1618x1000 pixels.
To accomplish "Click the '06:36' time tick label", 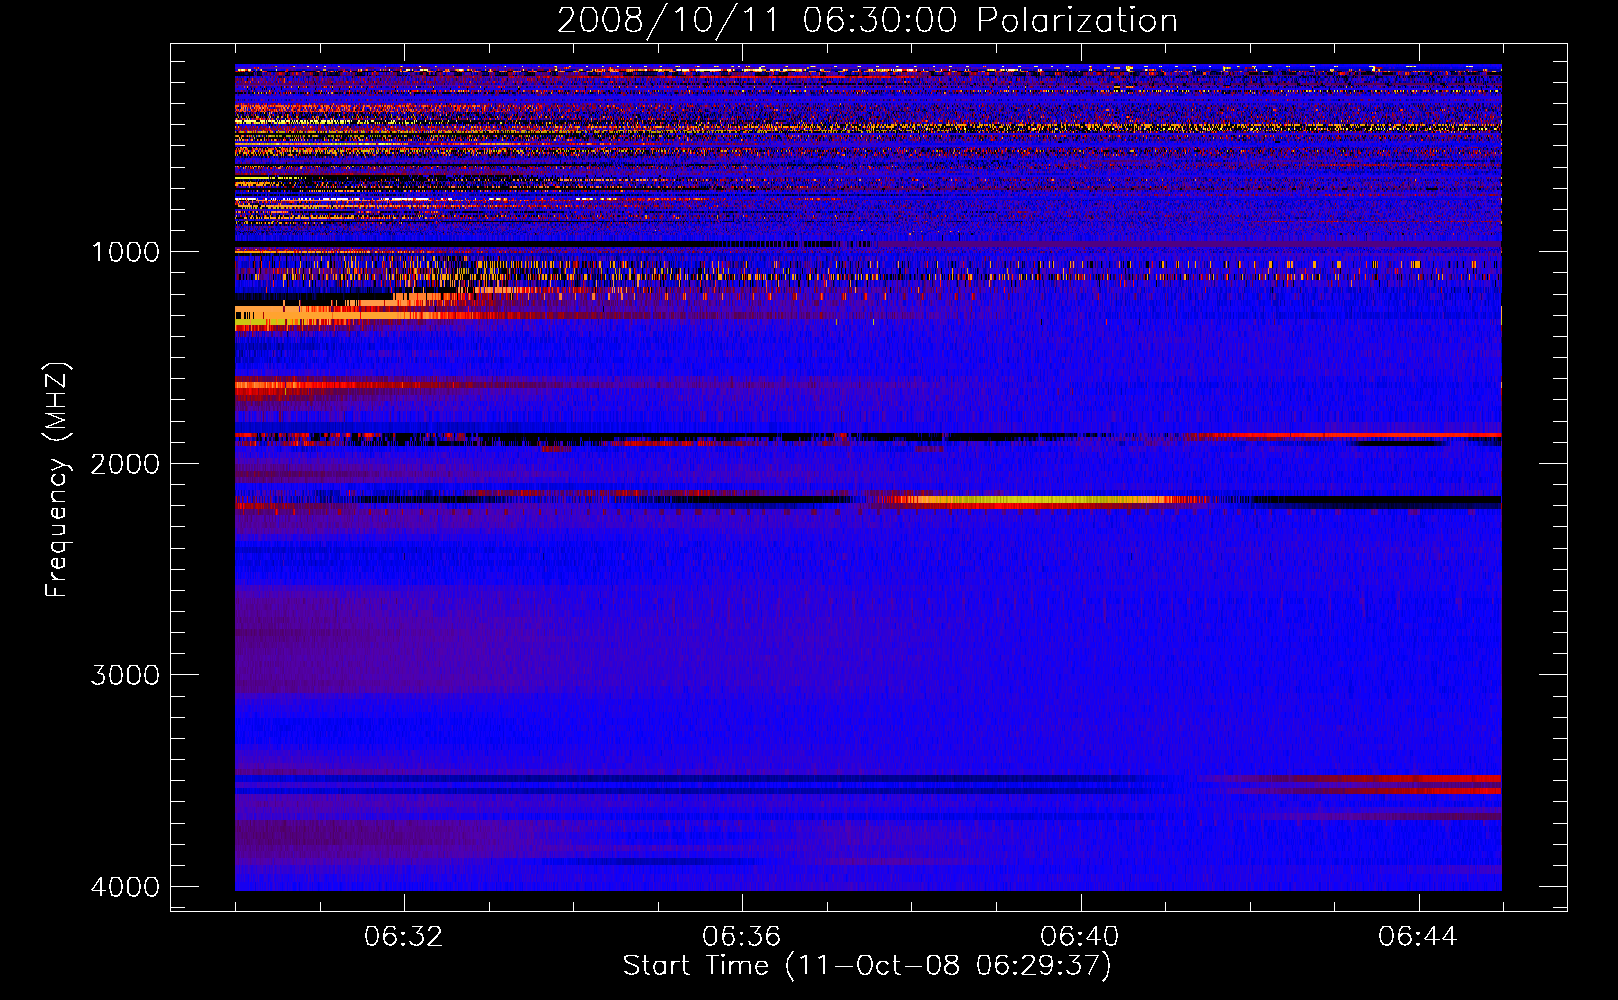I will click(742, 937).
